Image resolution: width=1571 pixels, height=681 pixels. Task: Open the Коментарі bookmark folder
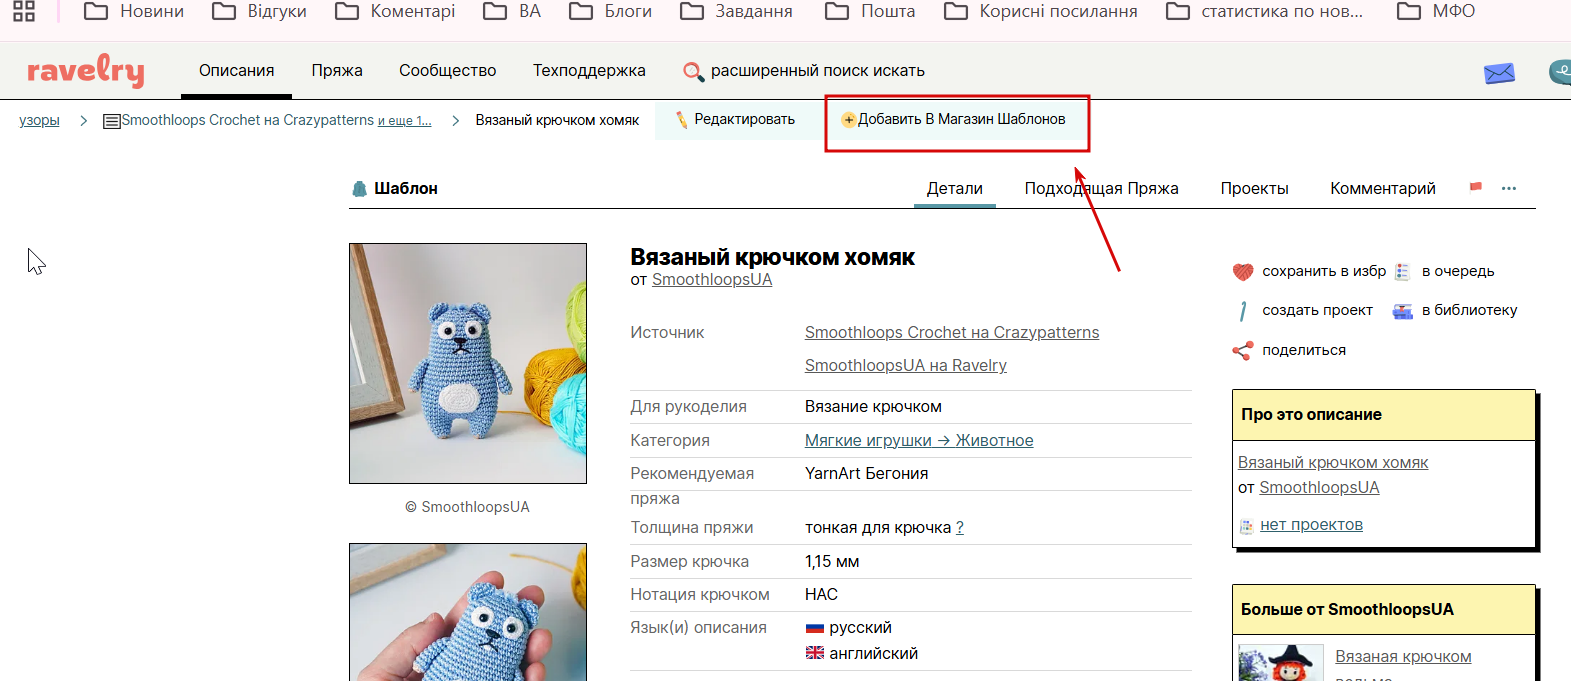pyautogui.click(x=395, y=11)
